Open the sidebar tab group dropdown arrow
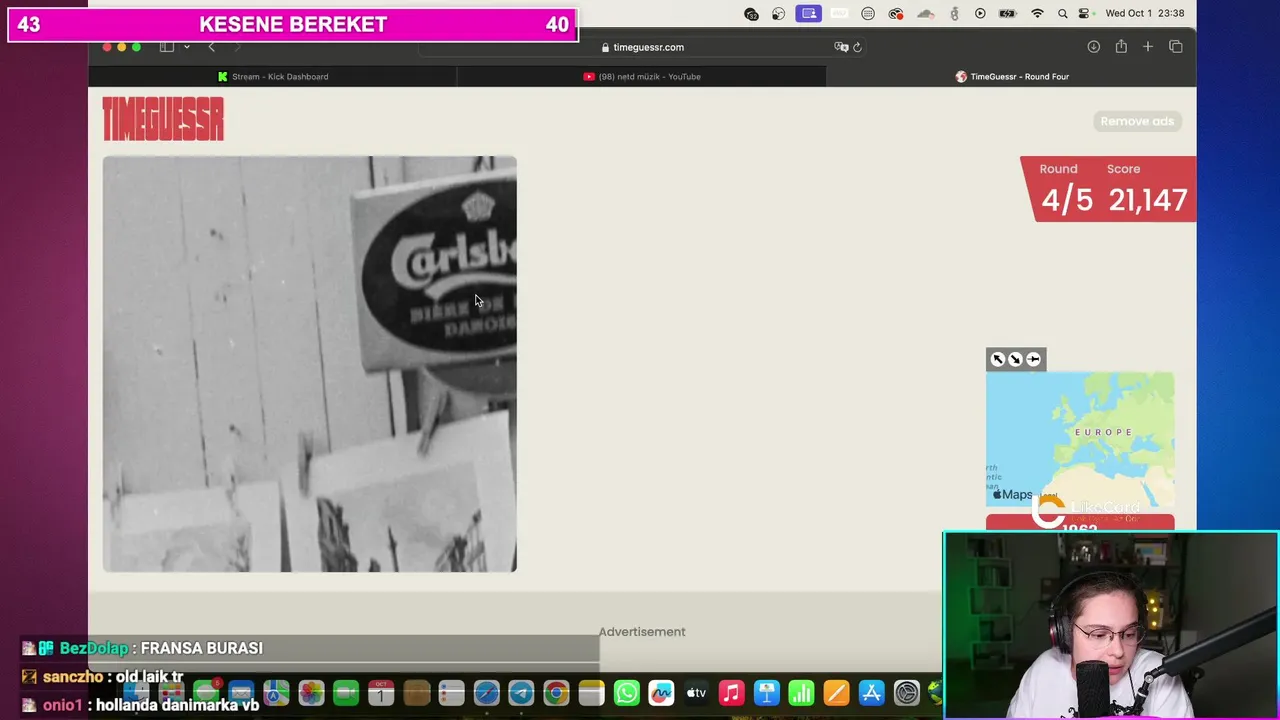Viewport: 1280px width, 720px height. [x=186, y=47]
